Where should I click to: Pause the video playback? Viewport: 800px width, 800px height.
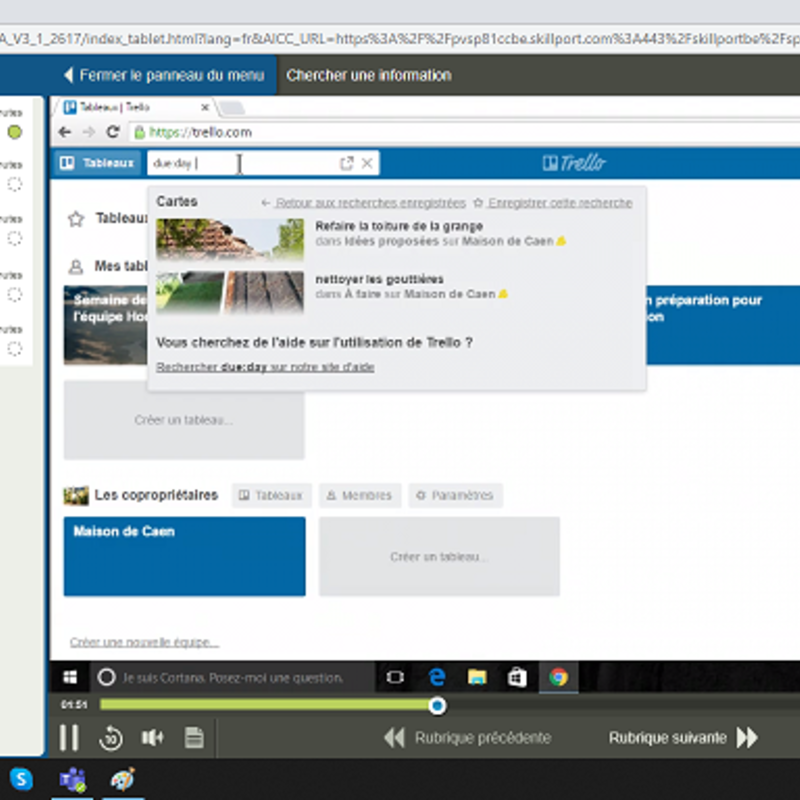[x=69, y=737]
